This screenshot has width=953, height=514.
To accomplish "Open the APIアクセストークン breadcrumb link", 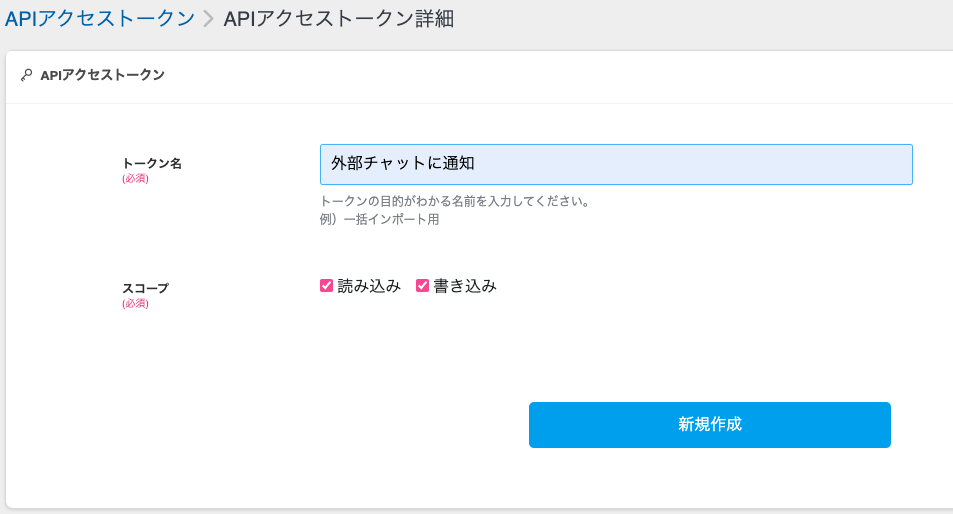I will click(x=100, y=18).
